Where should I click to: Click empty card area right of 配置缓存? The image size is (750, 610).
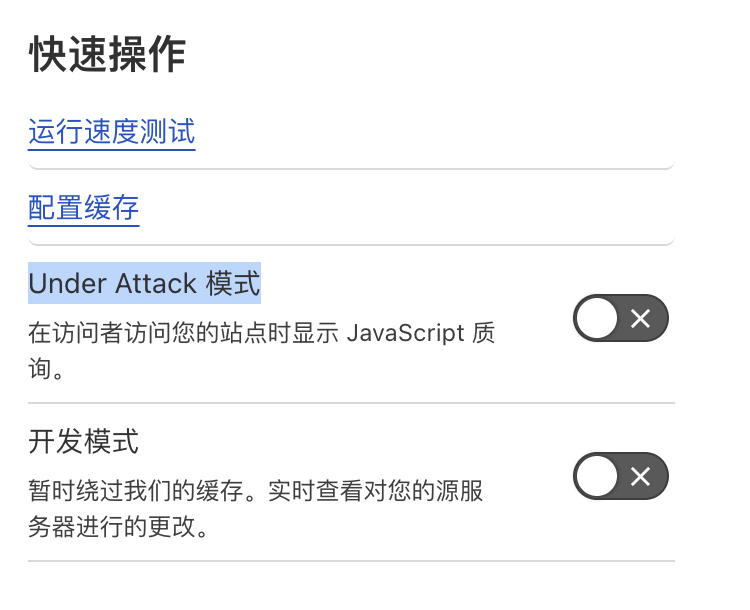coord(407,208)
